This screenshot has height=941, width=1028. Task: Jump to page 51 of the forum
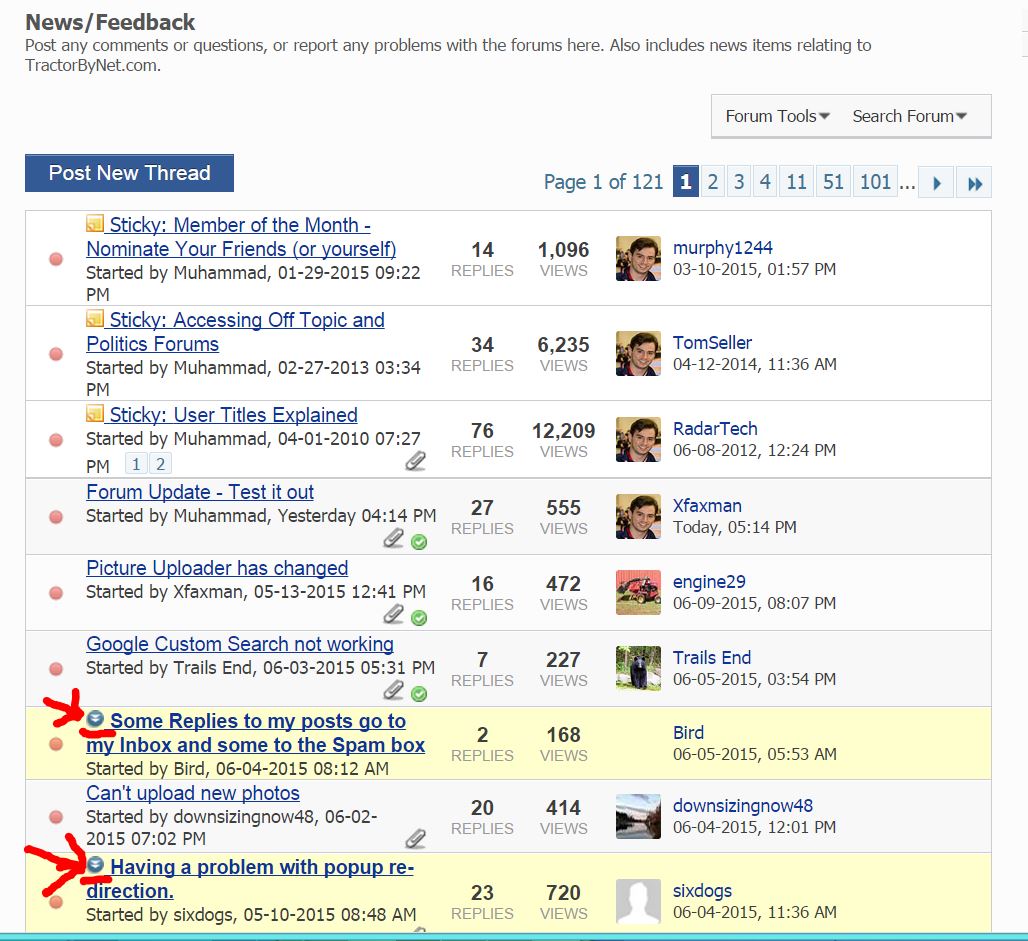(833, 182)
